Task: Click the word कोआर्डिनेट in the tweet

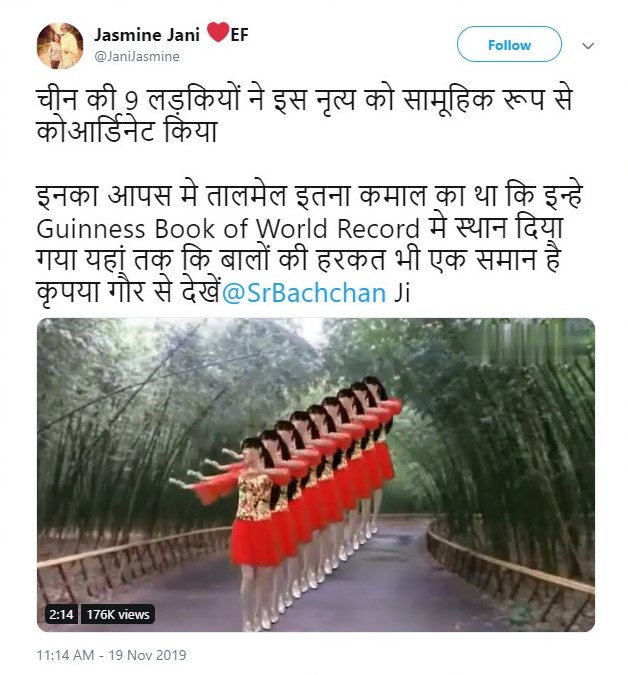Action: point(96,132)
